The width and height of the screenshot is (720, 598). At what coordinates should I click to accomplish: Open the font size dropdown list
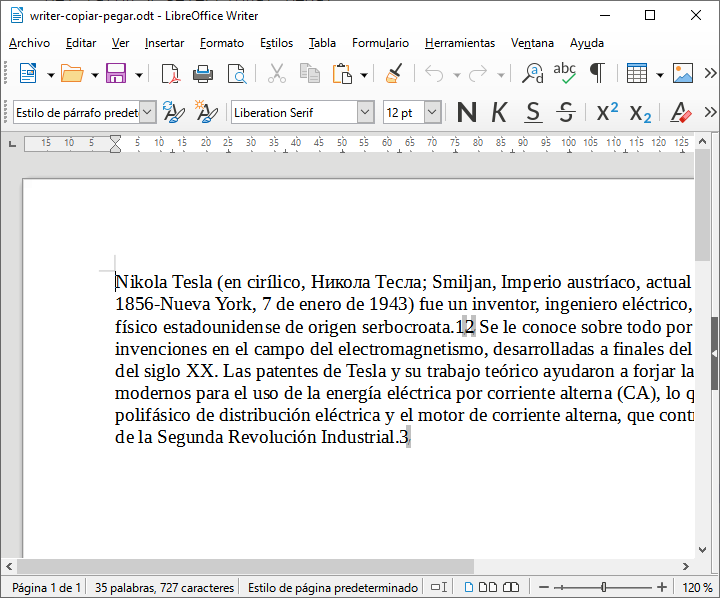click(x=433, y=112)
